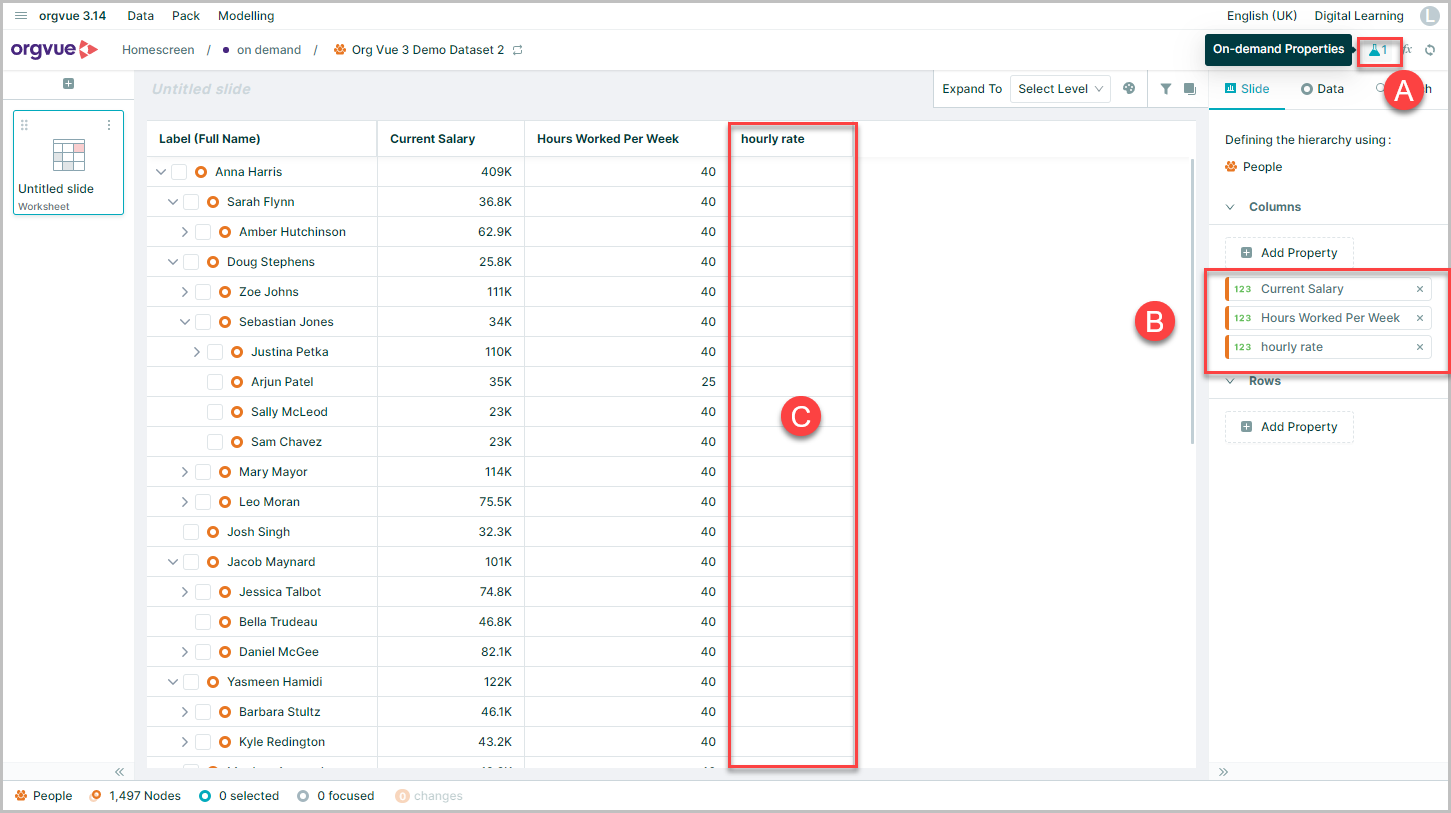This screenshot has width=1451, height=813.
Task: Tick the checkbox for Bella Trudeau
Action: (x=203, y=622)
